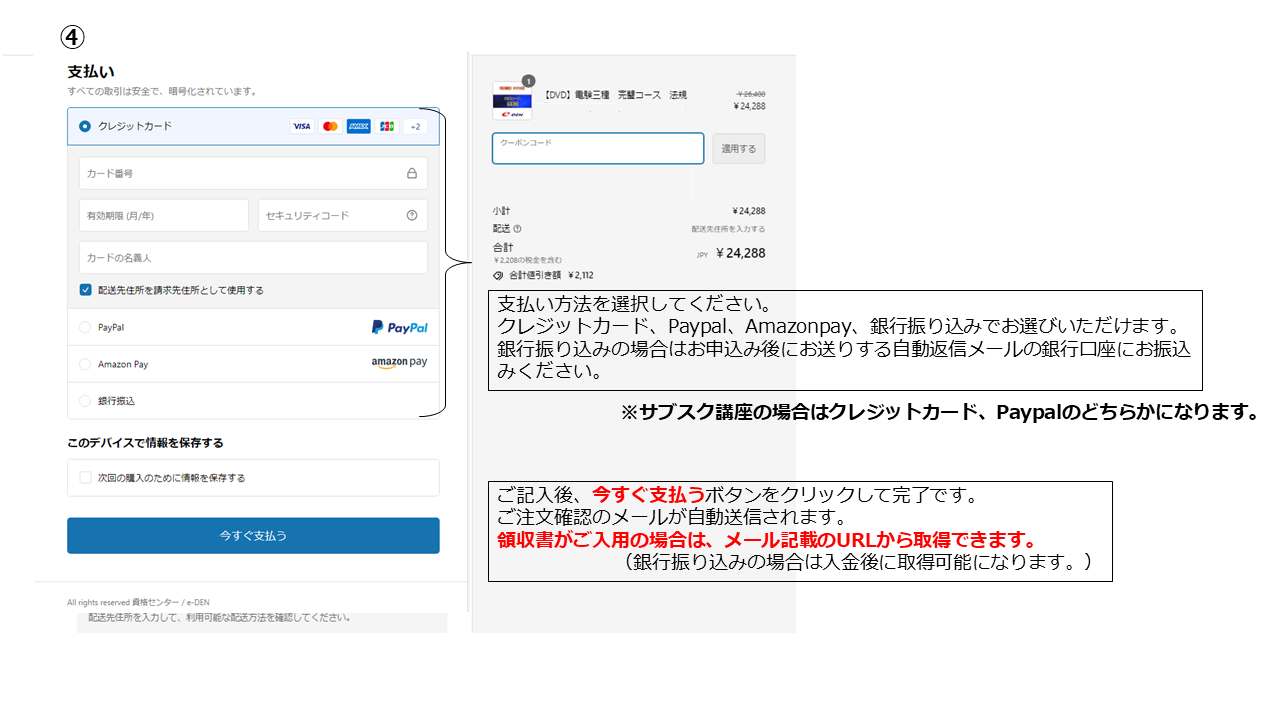
Task: Select the Amazon Pay radio button
Action: [85, 364]
